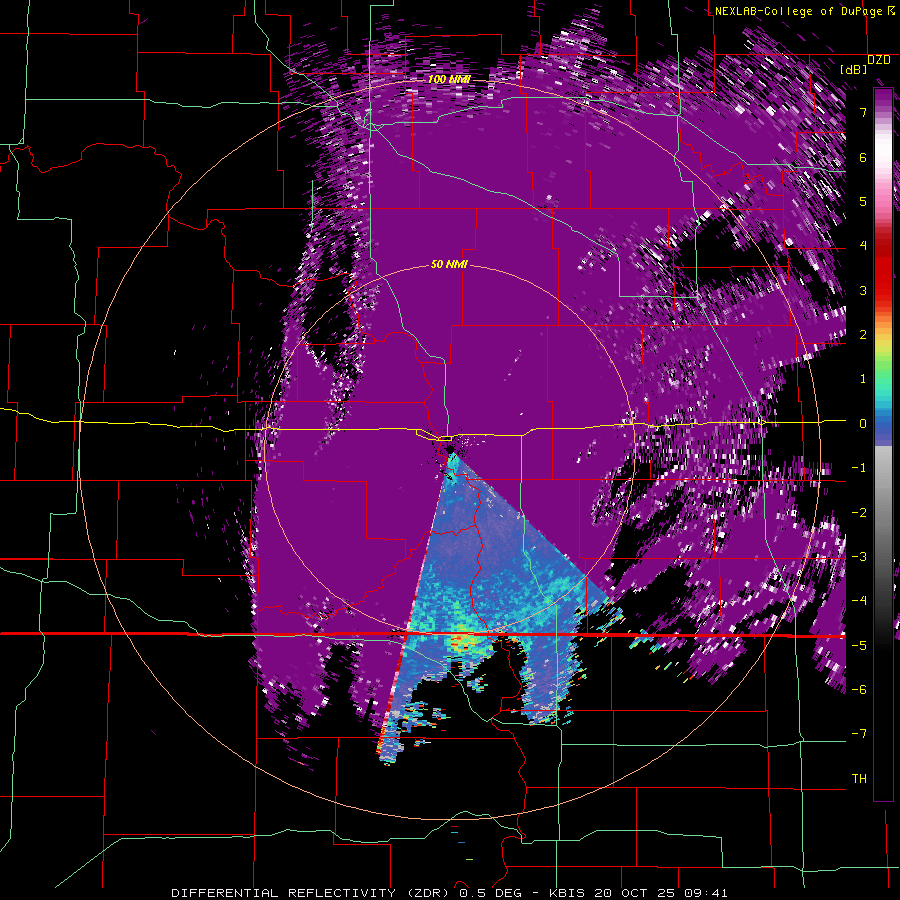Click the [dB] units label
Image resolution: width=900 pixels, height=900 pixels.
854,69
